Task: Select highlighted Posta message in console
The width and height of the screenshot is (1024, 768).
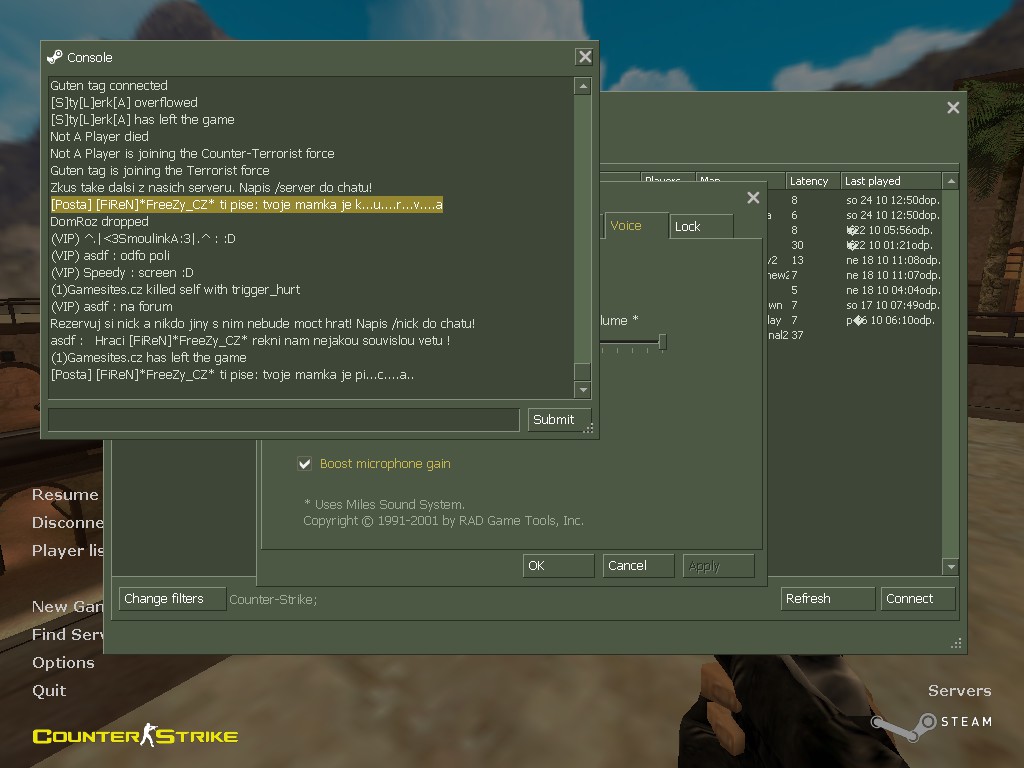Action: (246, 204)
